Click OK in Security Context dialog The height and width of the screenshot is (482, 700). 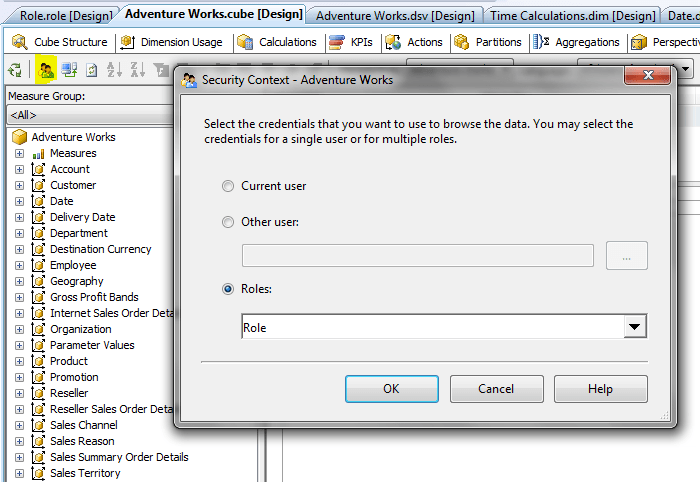[392, 389]
